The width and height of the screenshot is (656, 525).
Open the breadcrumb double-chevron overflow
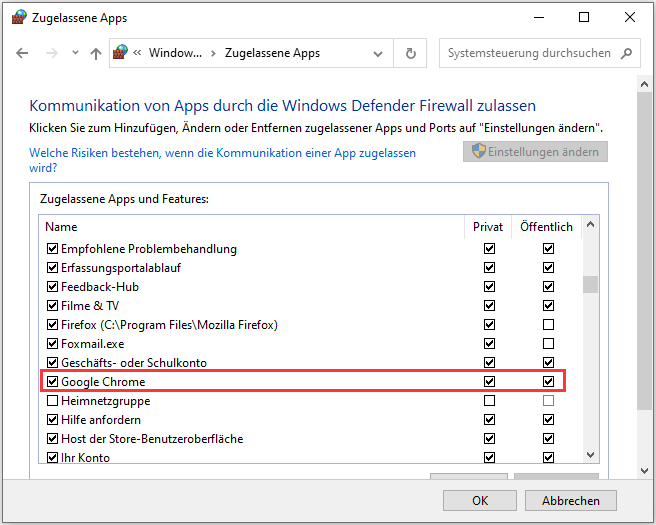point(137,53)
